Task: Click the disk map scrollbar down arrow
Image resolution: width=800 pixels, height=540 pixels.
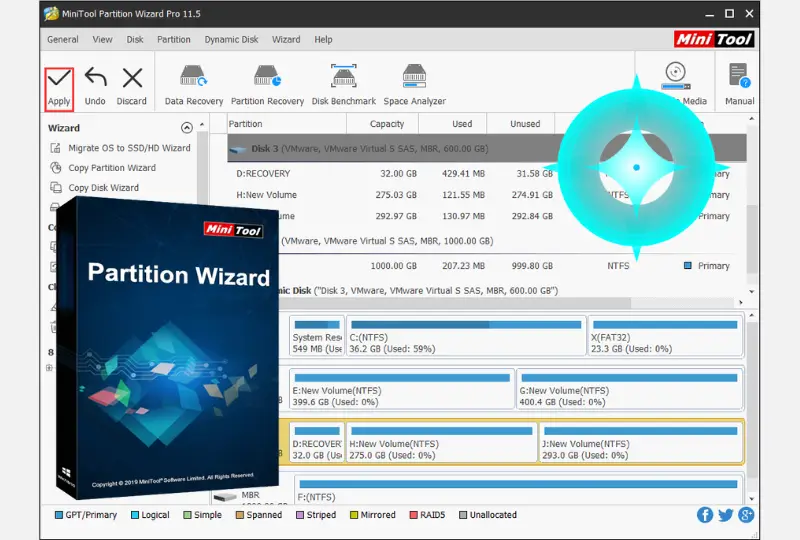Action: coord(752,499)
